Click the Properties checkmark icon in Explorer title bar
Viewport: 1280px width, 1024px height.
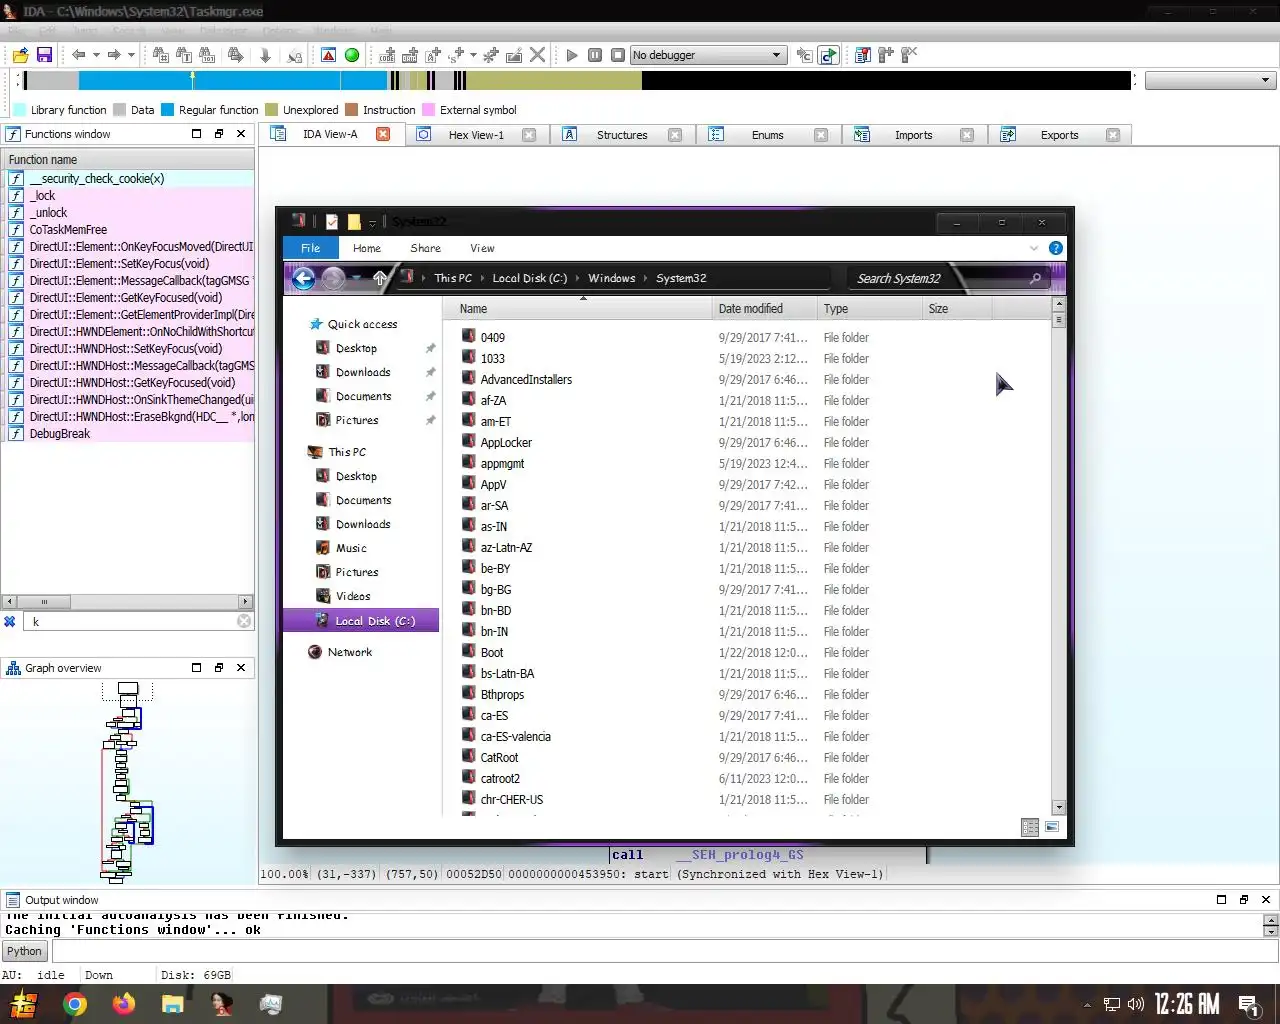point(332,222)
